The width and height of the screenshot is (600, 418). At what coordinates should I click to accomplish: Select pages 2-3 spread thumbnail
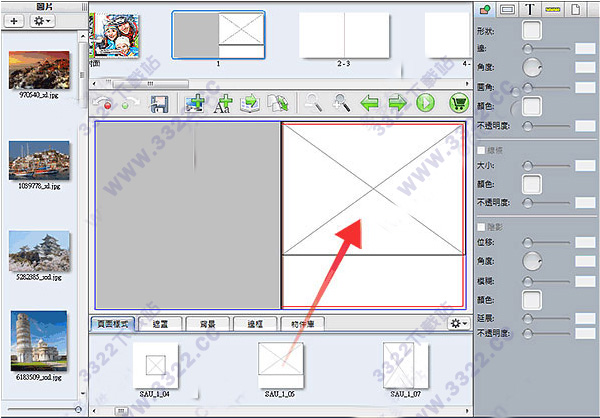click(x=344, y=35)
